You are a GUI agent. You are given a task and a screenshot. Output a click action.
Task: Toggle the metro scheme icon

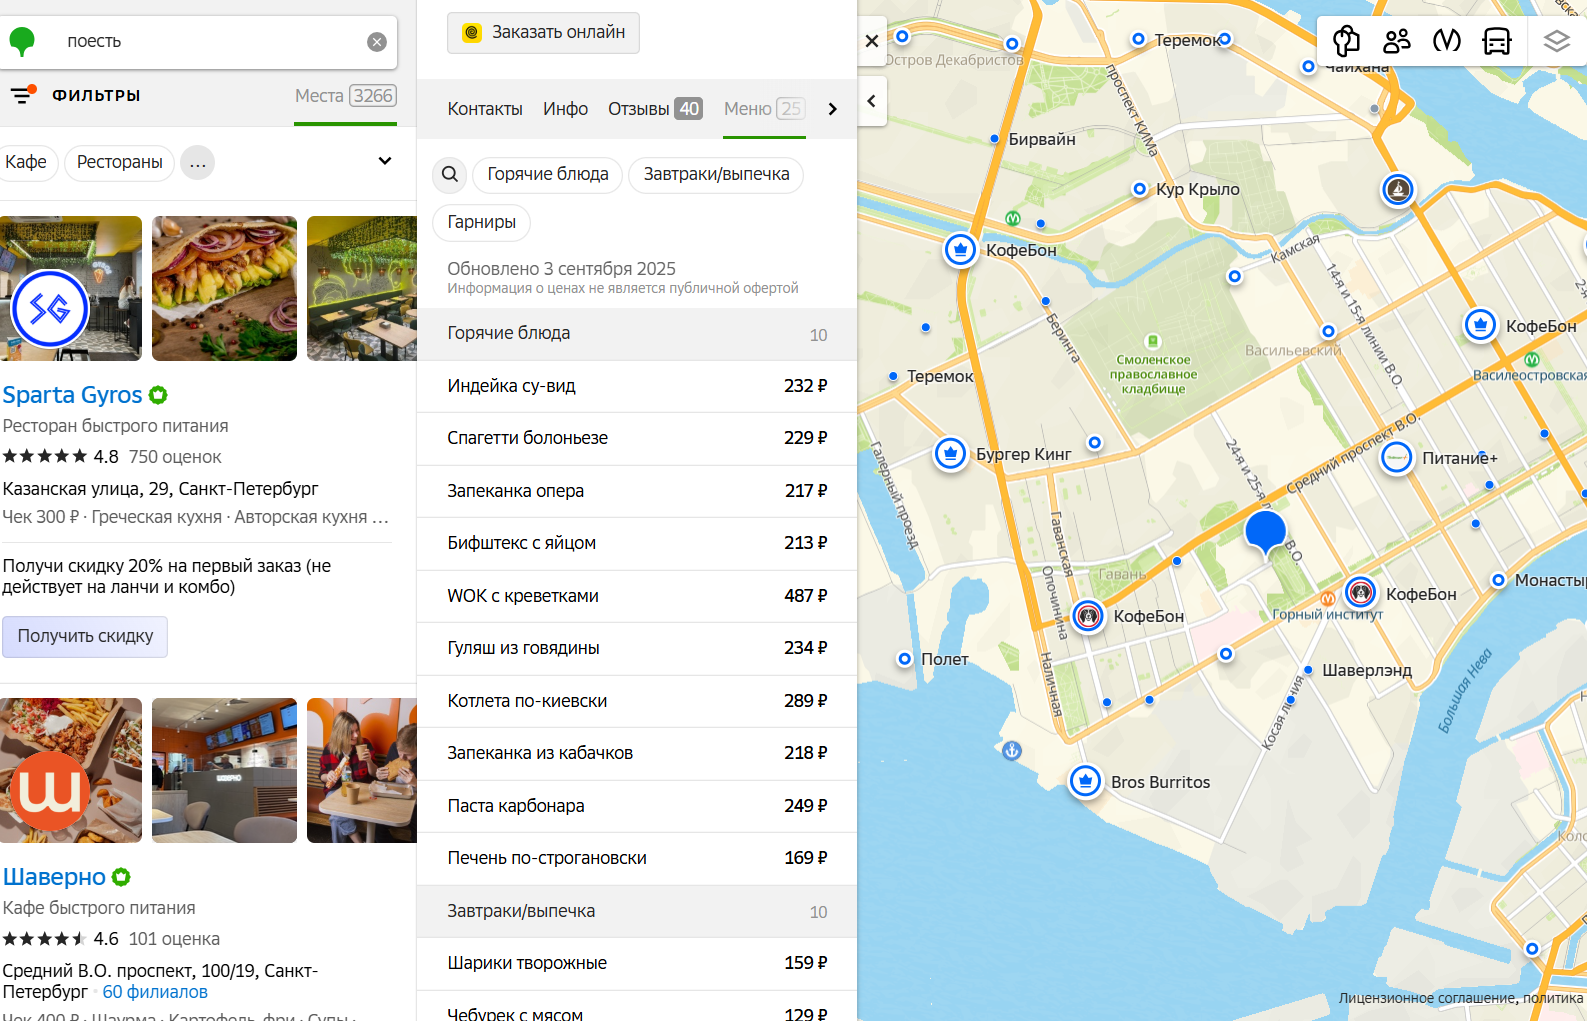(x=1447, y=41)
